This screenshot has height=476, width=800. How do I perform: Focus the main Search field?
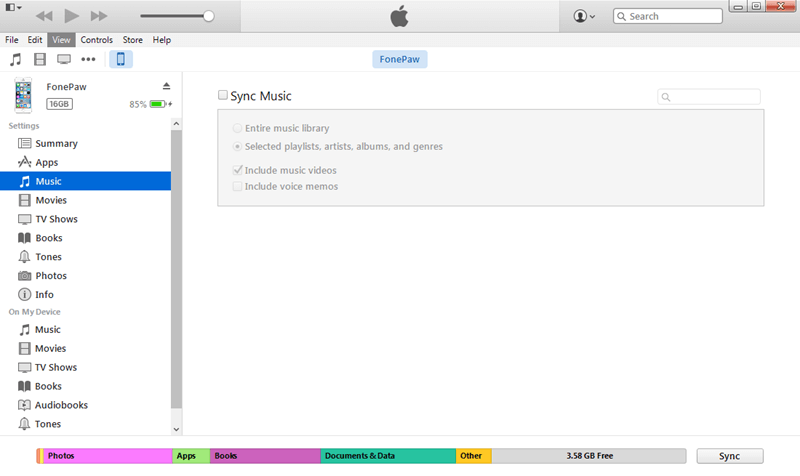click(x=667, y=16)
